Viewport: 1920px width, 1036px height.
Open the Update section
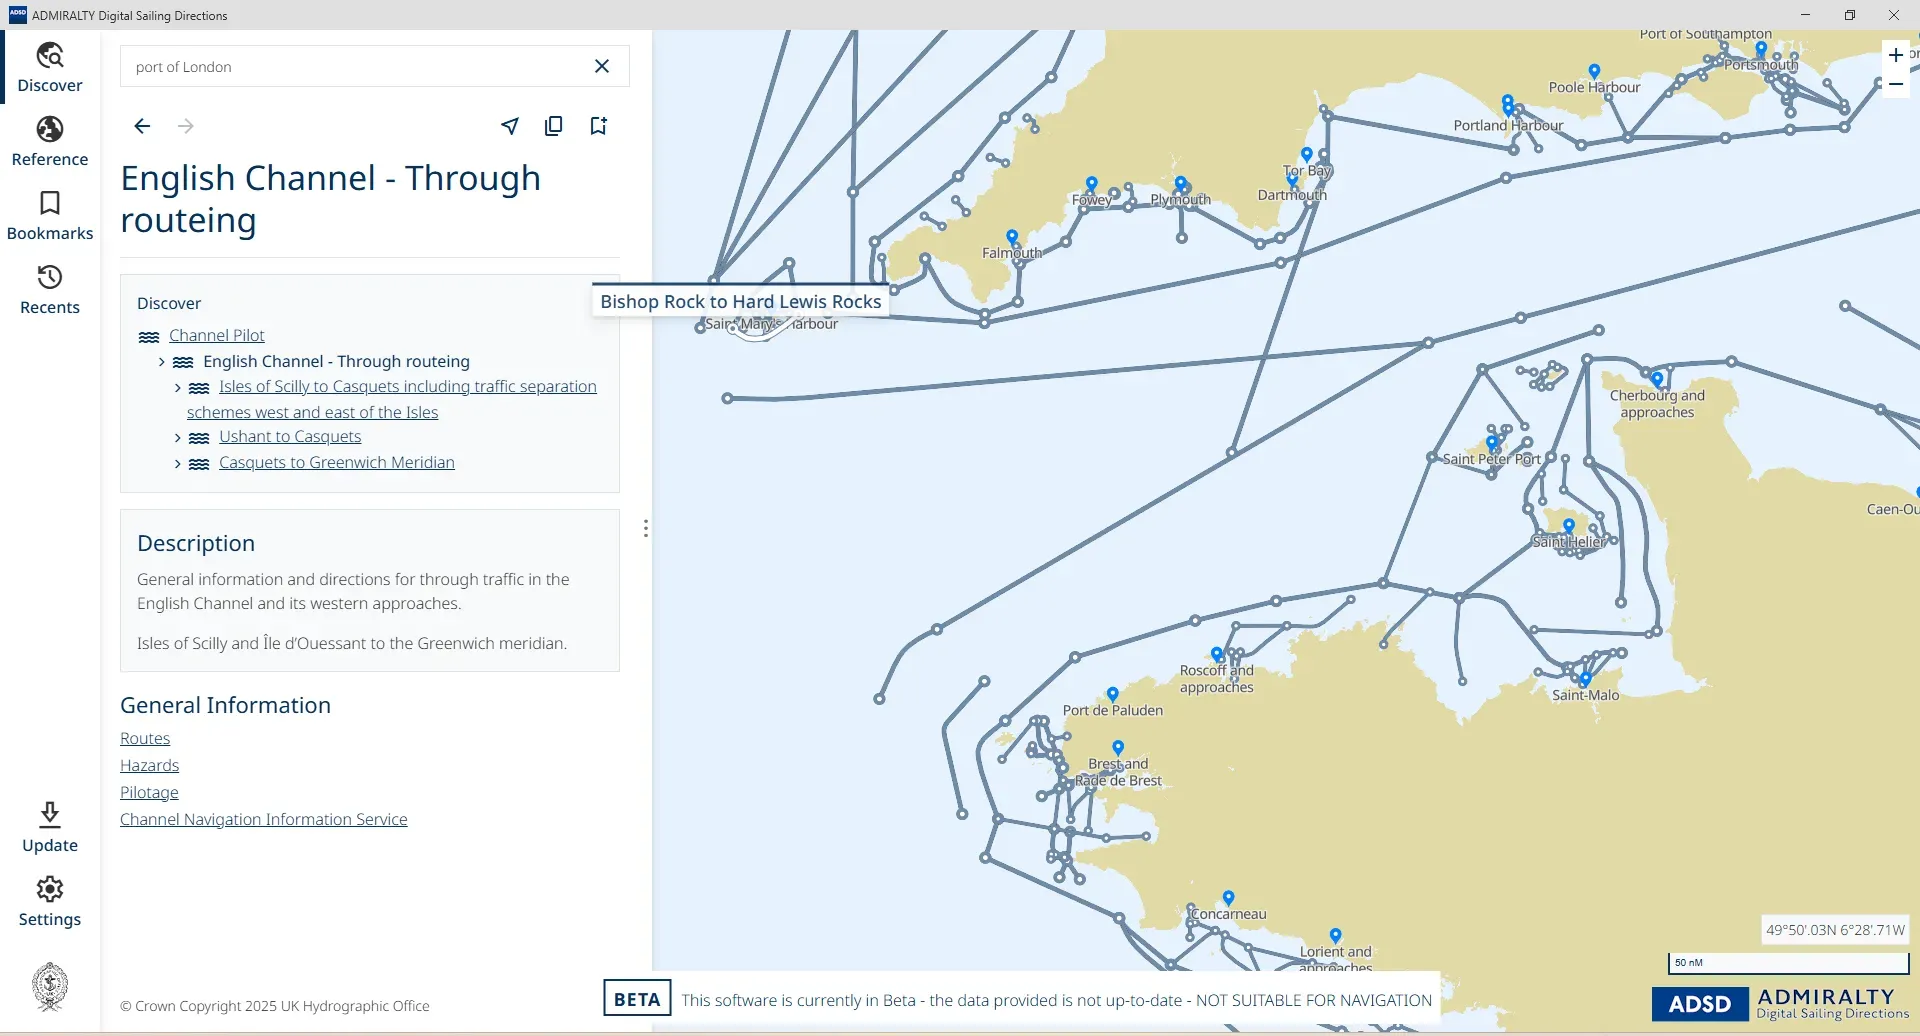pos(49,824)
